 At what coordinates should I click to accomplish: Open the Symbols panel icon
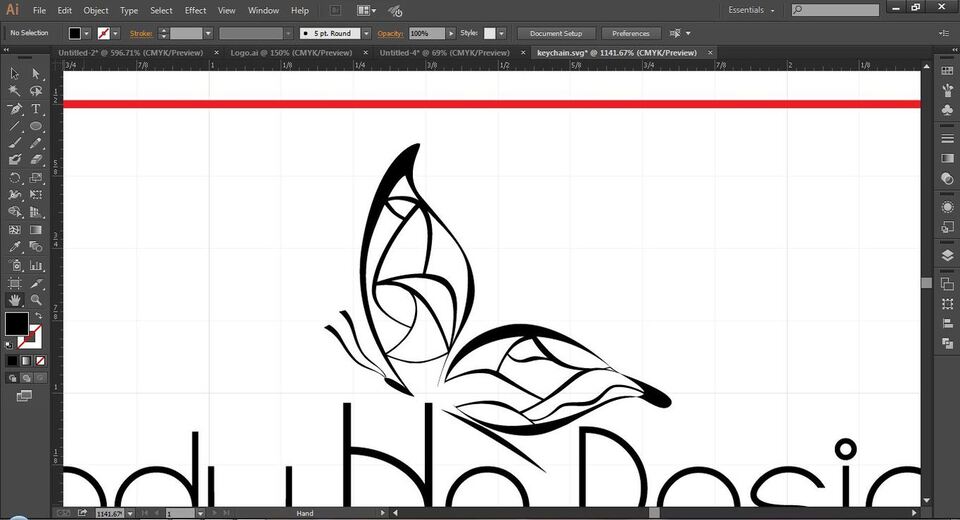(947, 110)
